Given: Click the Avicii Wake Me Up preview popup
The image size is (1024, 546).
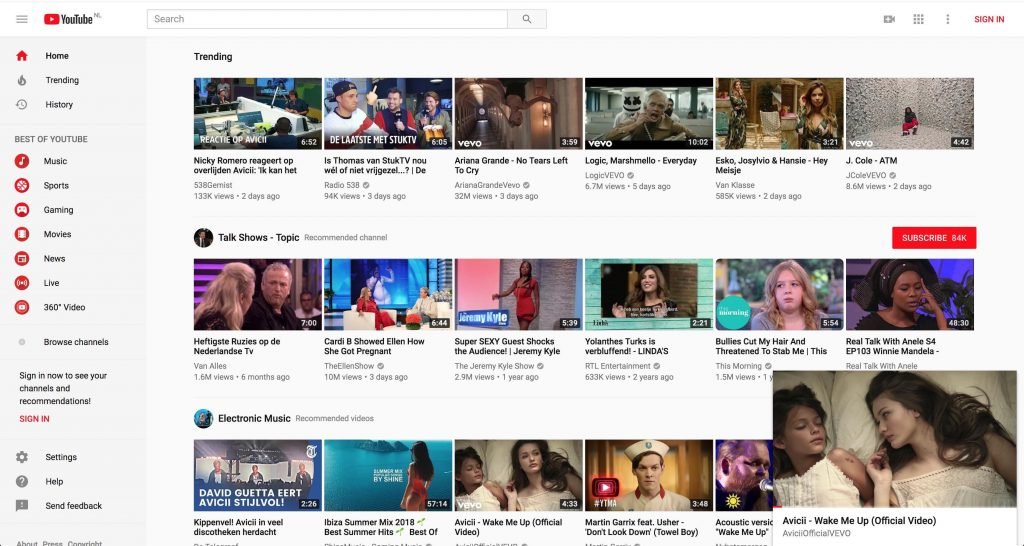Looking at the screenshot, I should coord(895,440).
